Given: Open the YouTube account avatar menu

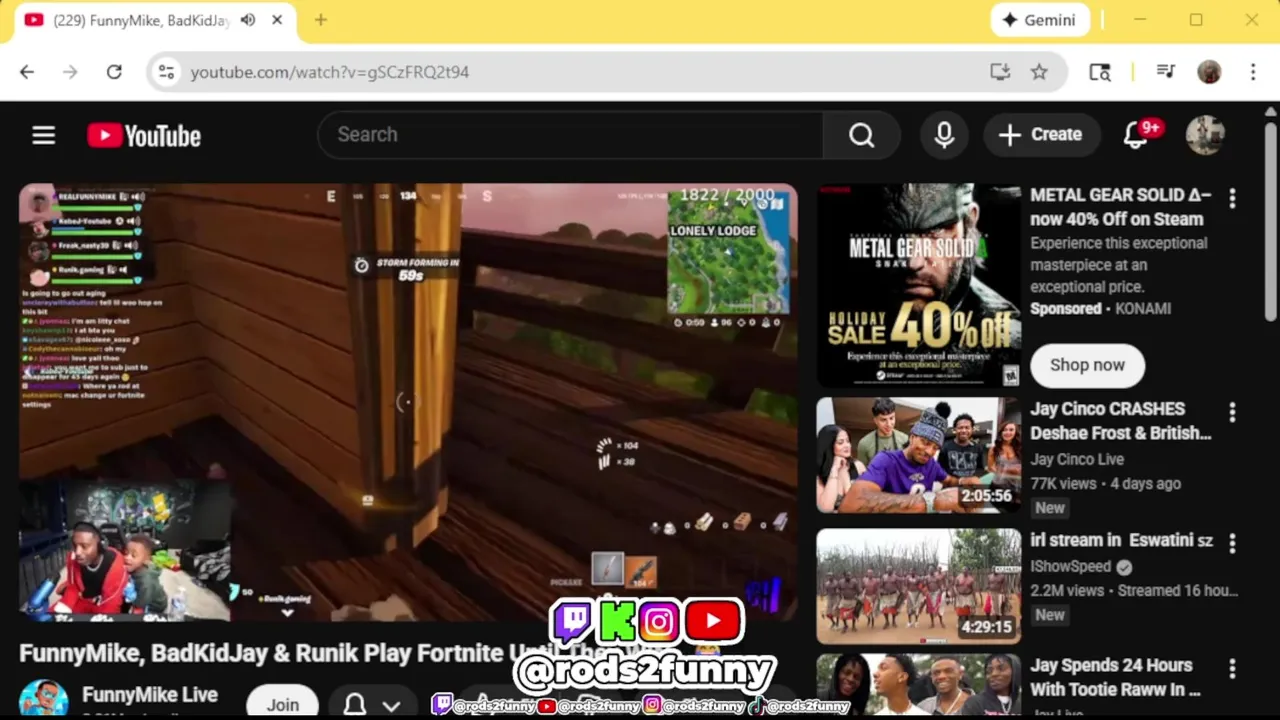Looking at the screenshot, I should pos(1205,135).
